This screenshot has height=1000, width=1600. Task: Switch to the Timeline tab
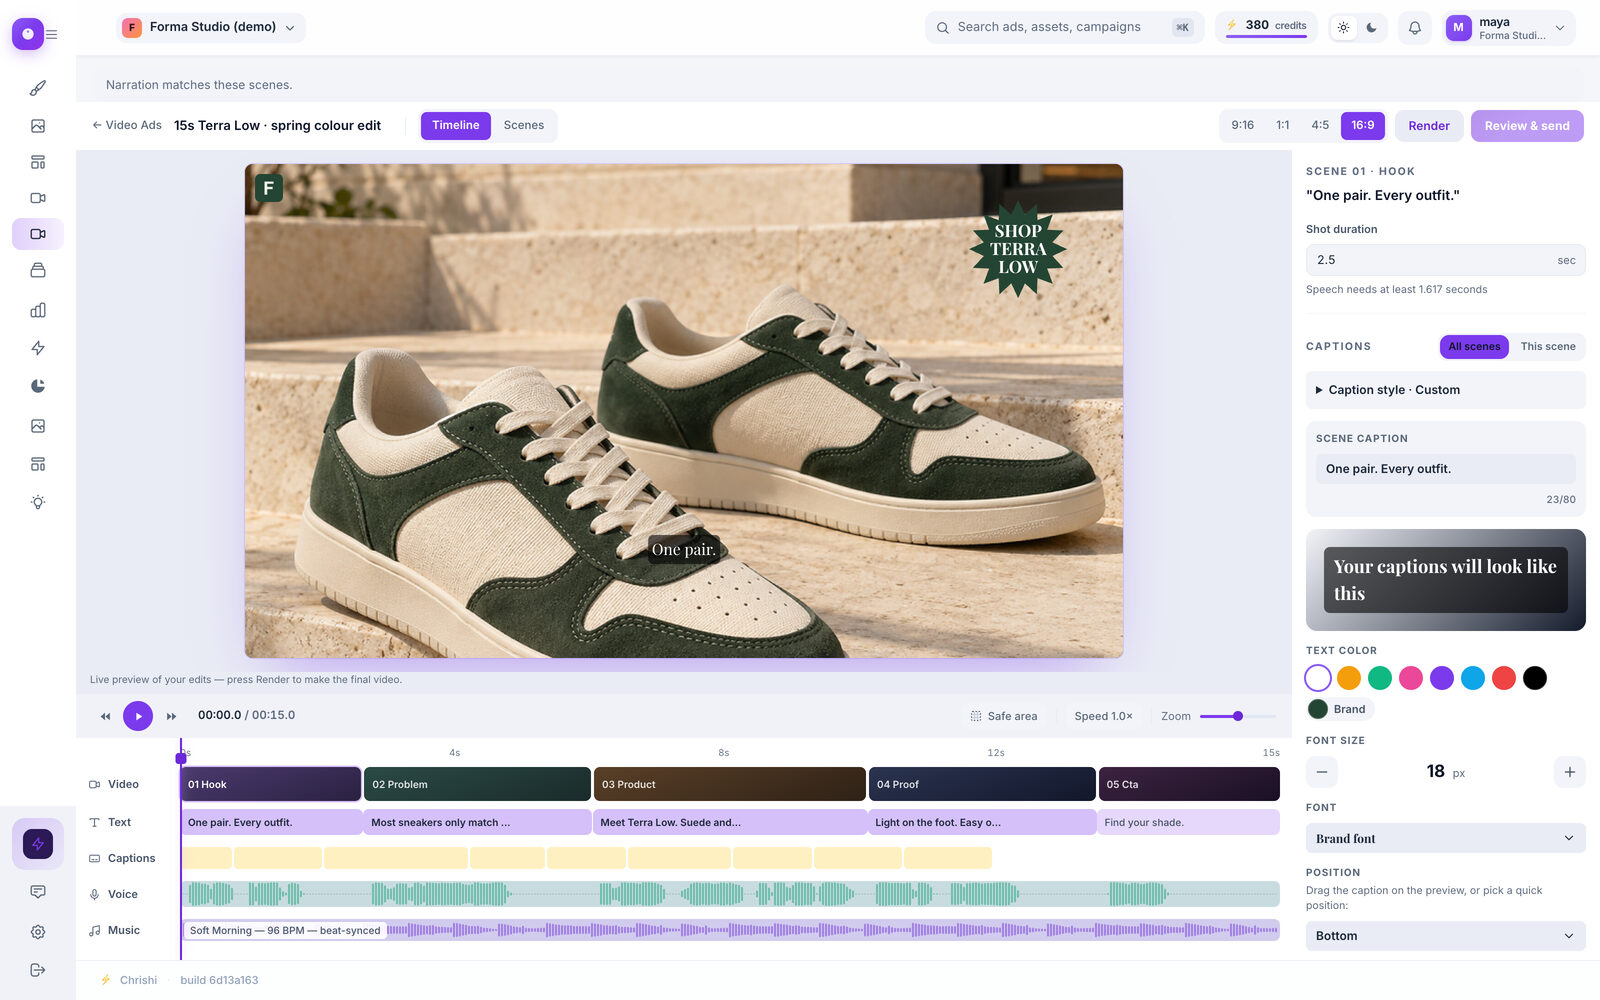click(x=456, y=126)
